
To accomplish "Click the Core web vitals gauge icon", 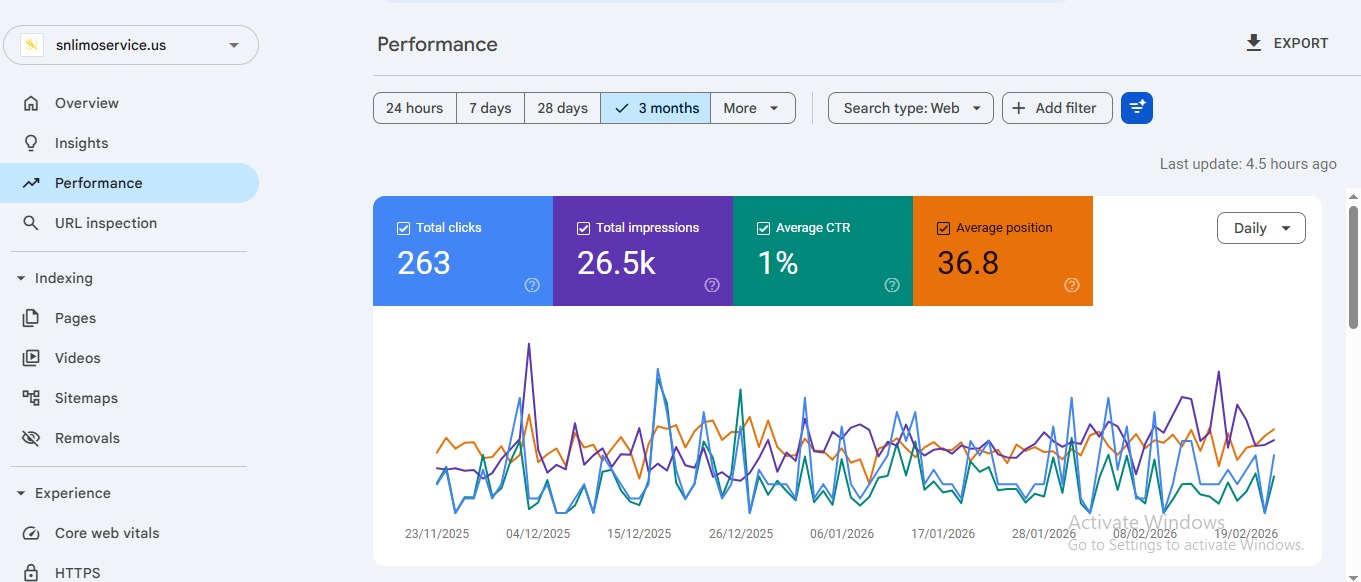I will (x=31, y=533).
